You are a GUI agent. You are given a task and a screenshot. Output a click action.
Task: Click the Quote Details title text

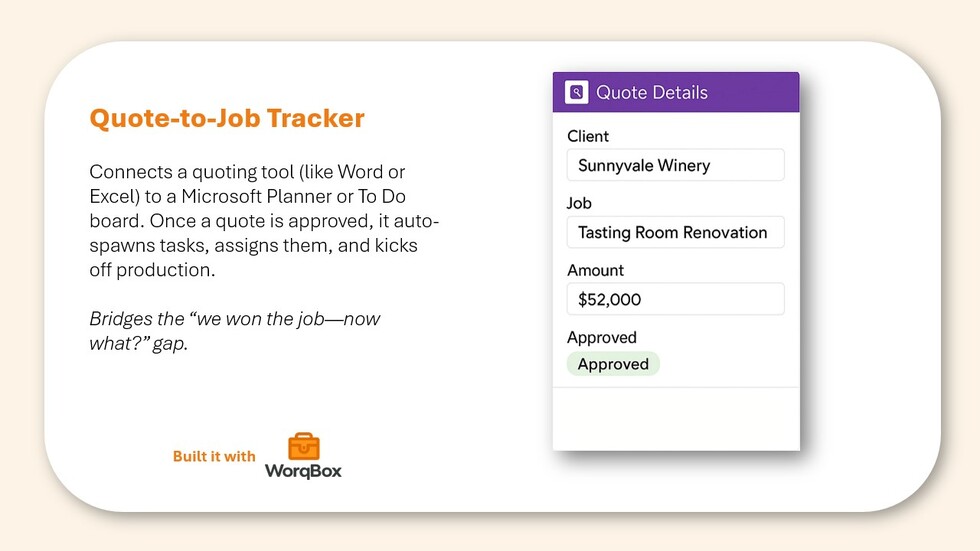(652, 93)
